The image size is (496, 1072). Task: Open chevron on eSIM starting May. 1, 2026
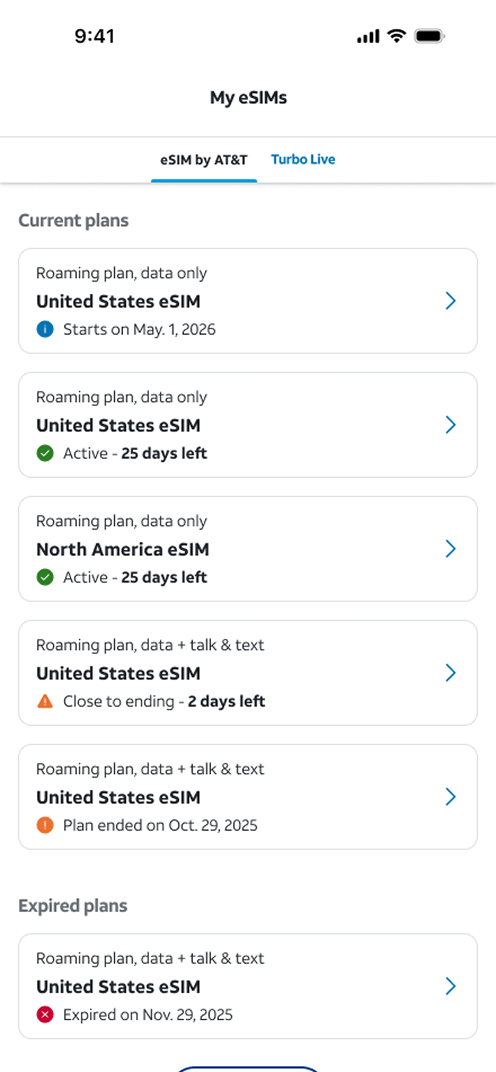coord(450,301)
